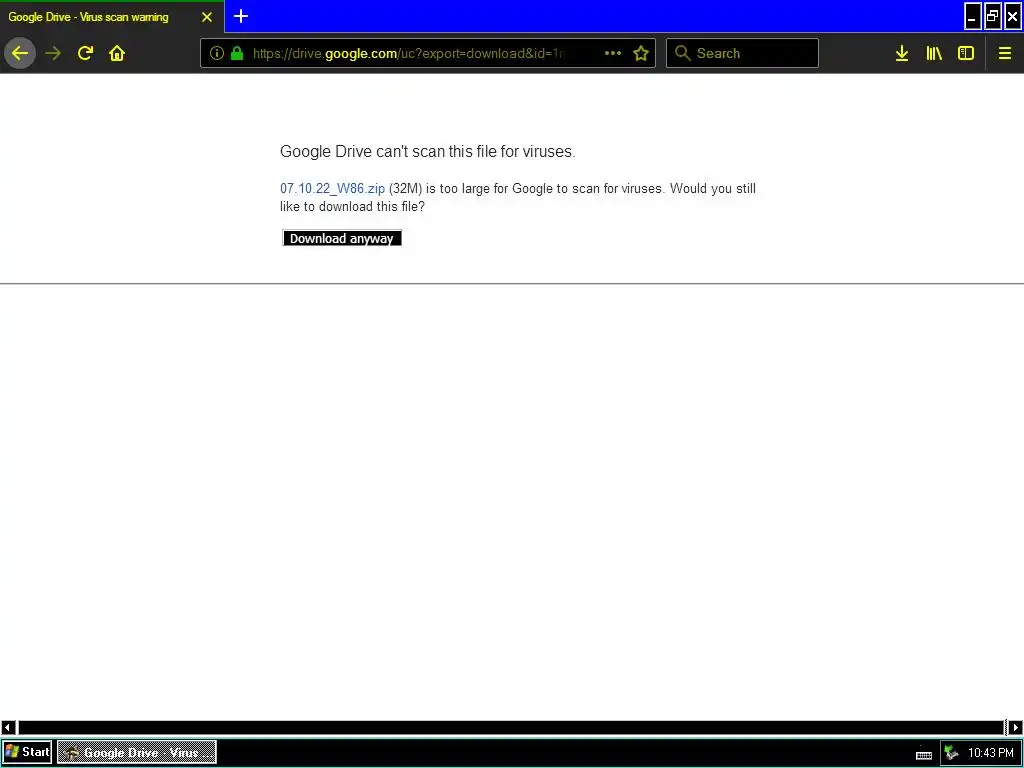
Task: Close the Google Drive virus scan tab
Action: coord(207,17)
